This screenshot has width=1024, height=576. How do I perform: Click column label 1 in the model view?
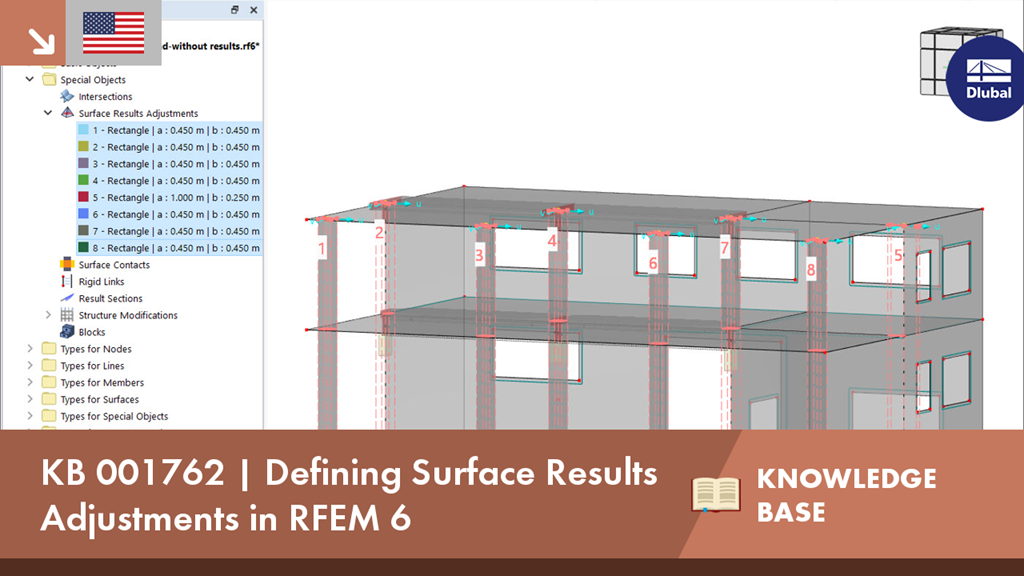point(321,248)
